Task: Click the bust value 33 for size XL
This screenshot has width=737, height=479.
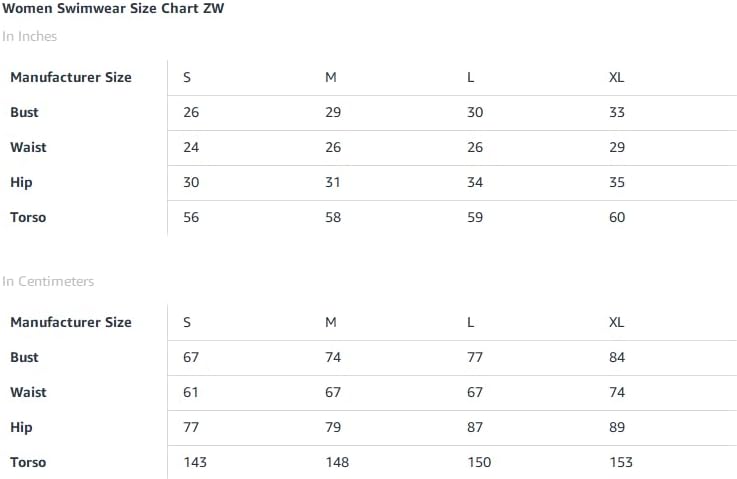Action: (x=617, y=112)
